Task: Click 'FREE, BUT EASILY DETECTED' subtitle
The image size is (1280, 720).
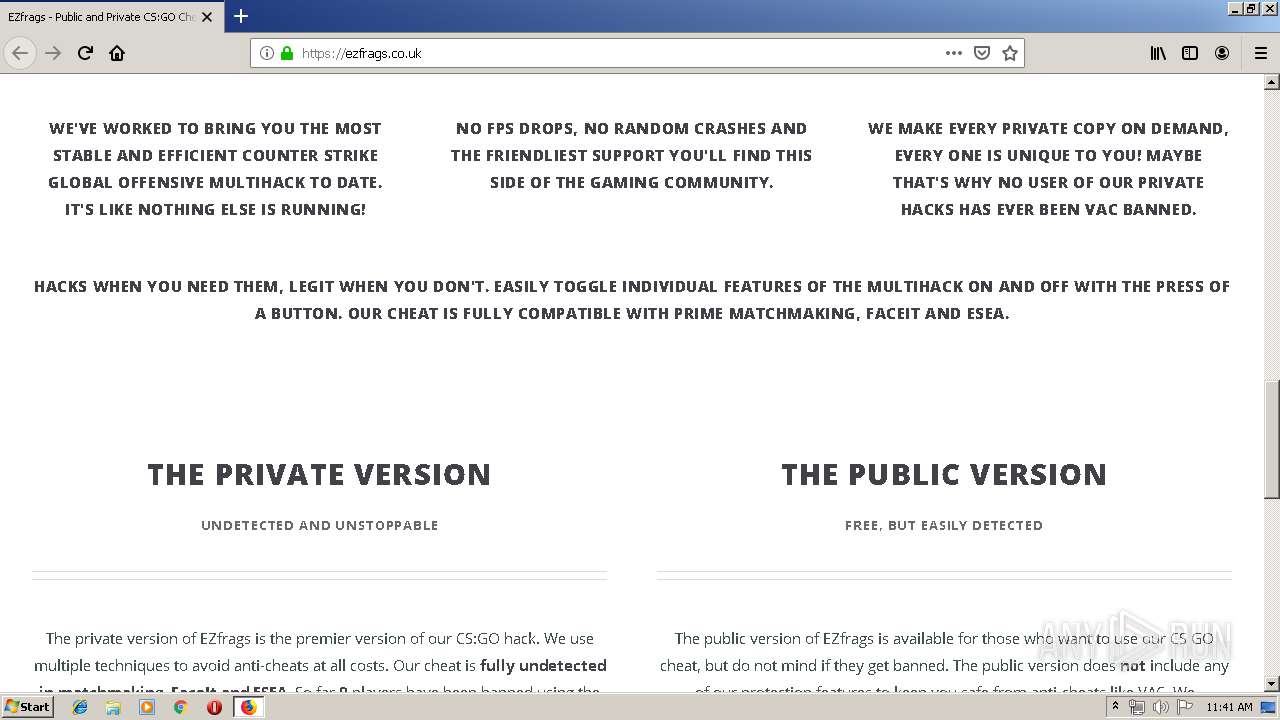Action: (944, 525)
